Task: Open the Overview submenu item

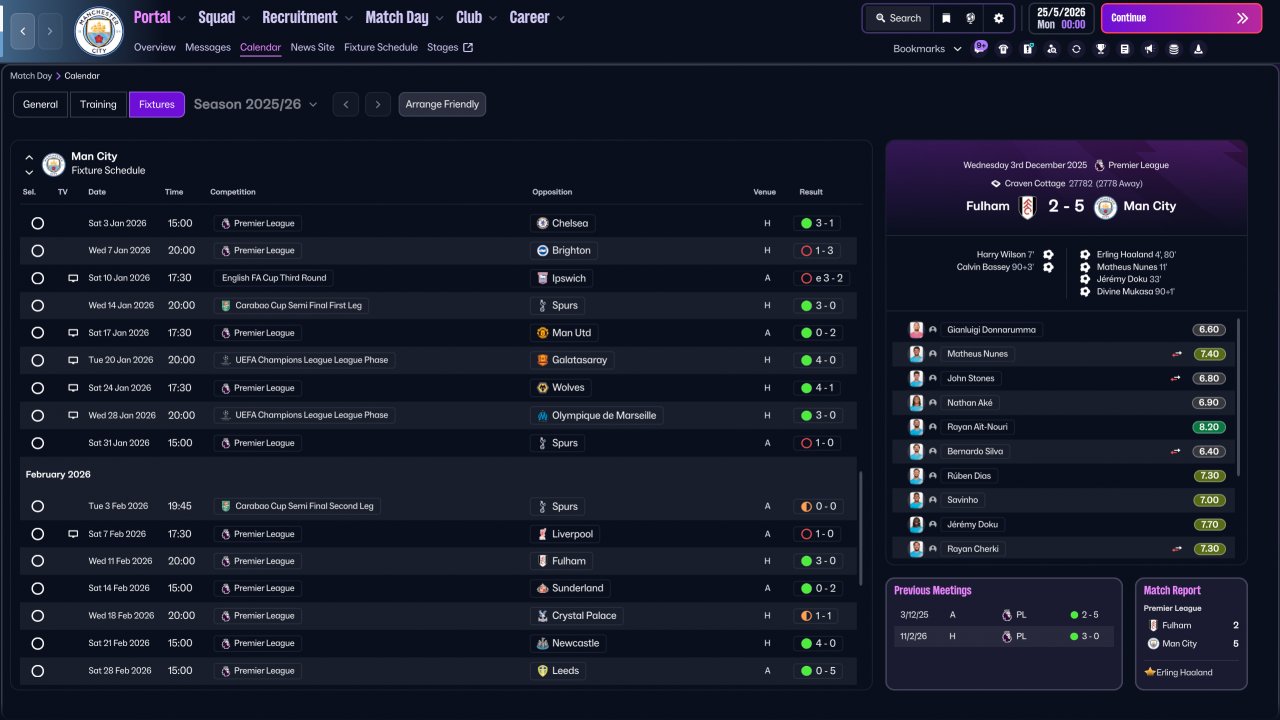Action: [x=155, y=47]
